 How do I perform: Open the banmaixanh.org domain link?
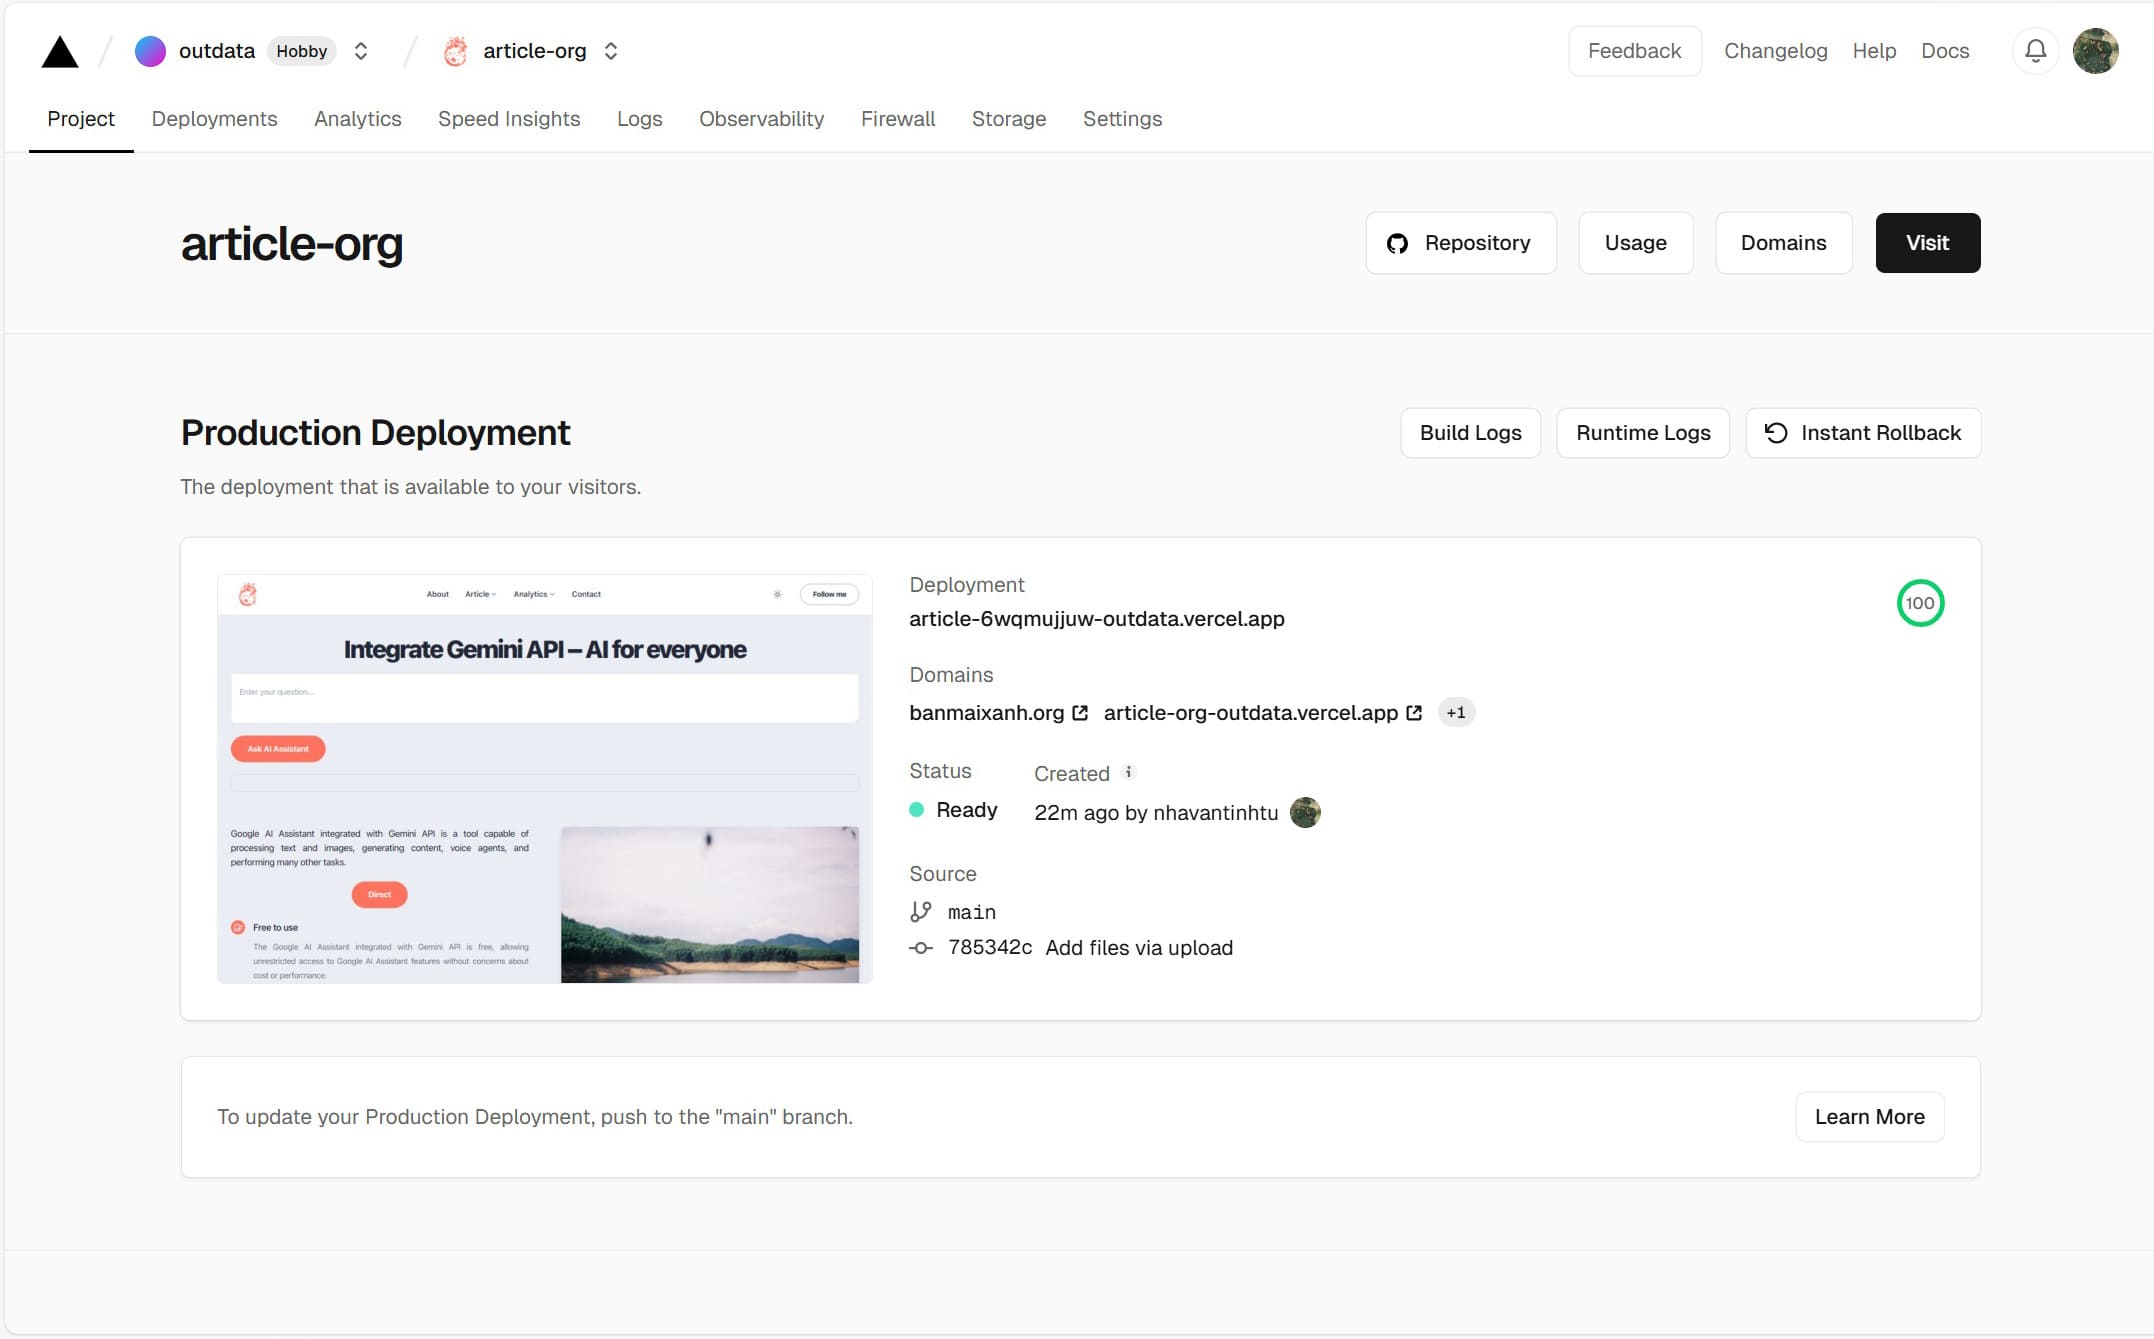click(987, 713)
